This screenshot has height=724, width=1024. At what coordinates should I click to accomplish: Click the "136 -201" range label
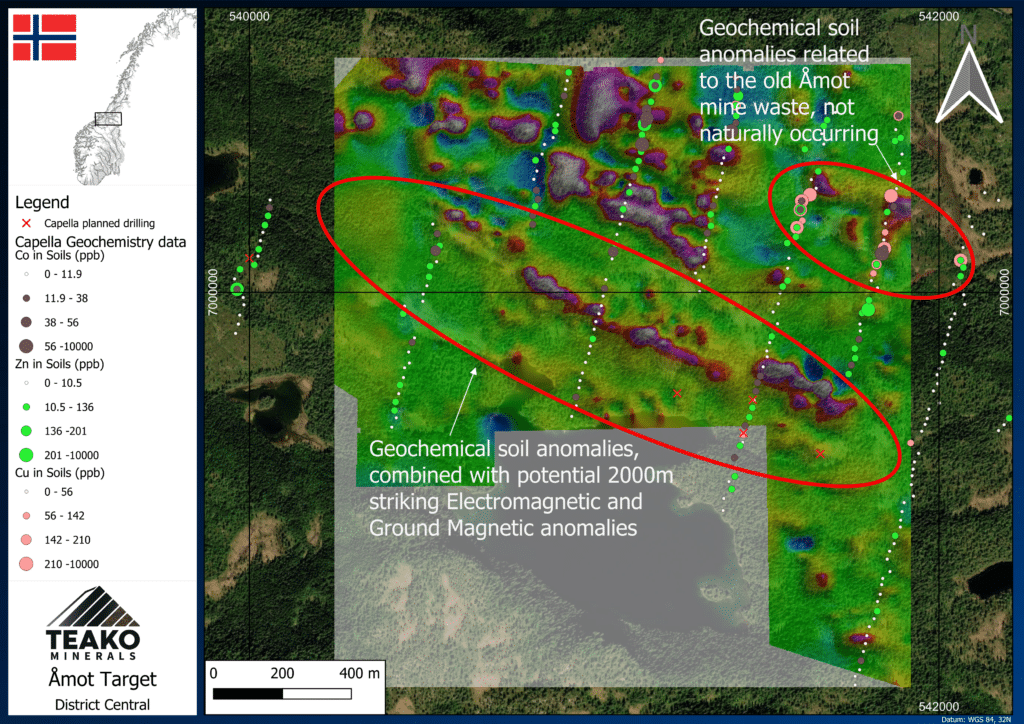[65, 432]
